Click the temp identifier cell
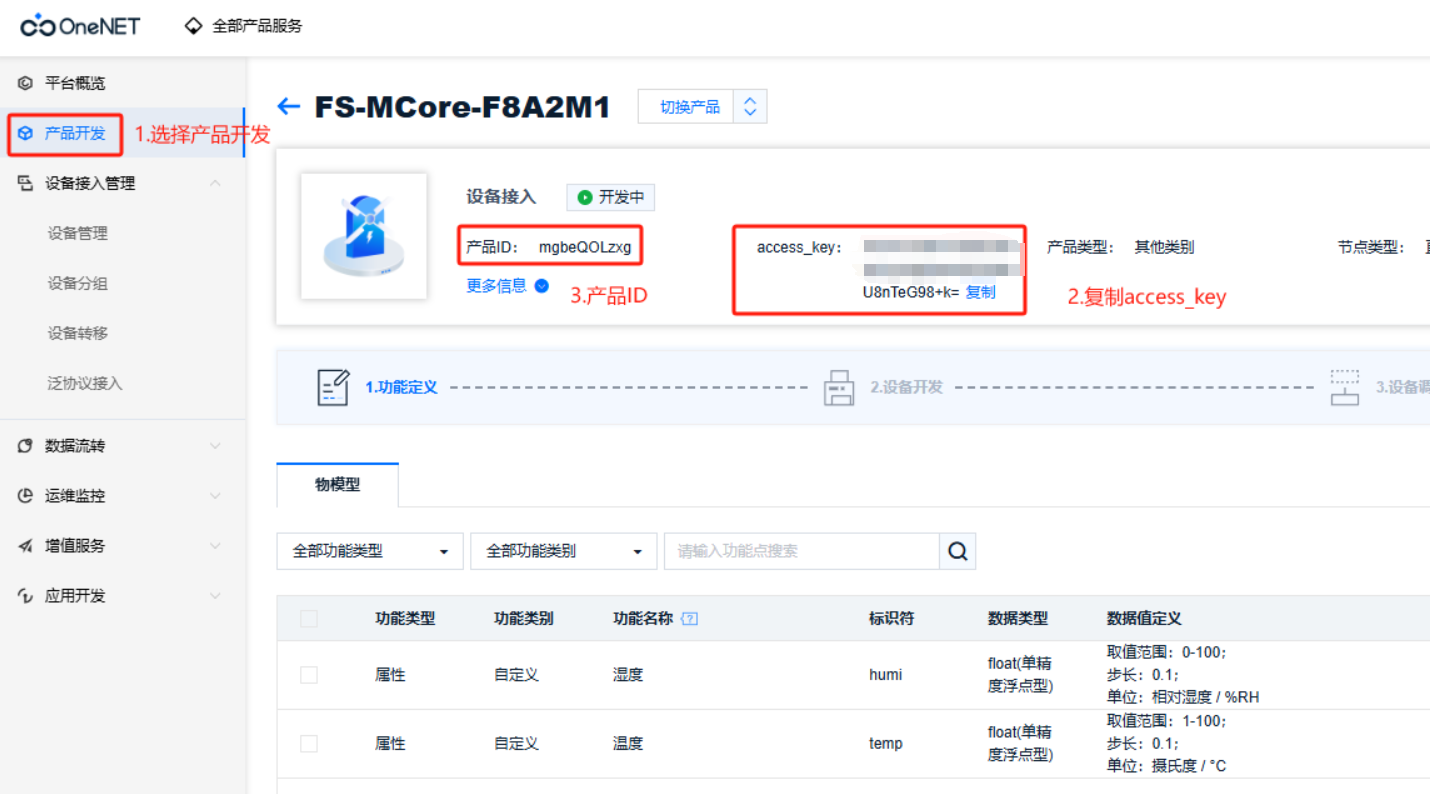 click(886, 744)
